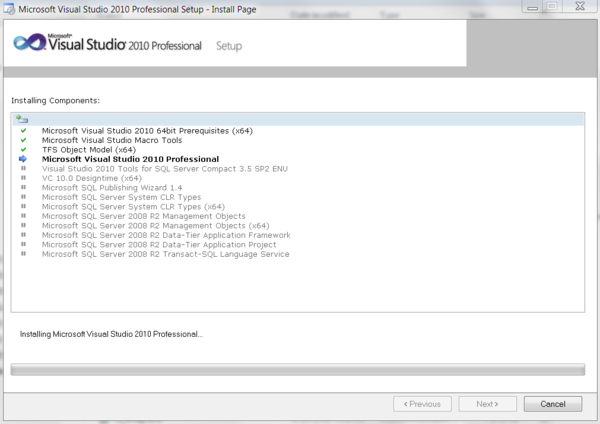The width and height of the screenshot is (600, 424).
Task: Click pending icon beside SQL Server Compact Tools
Action: click(23, 168)
